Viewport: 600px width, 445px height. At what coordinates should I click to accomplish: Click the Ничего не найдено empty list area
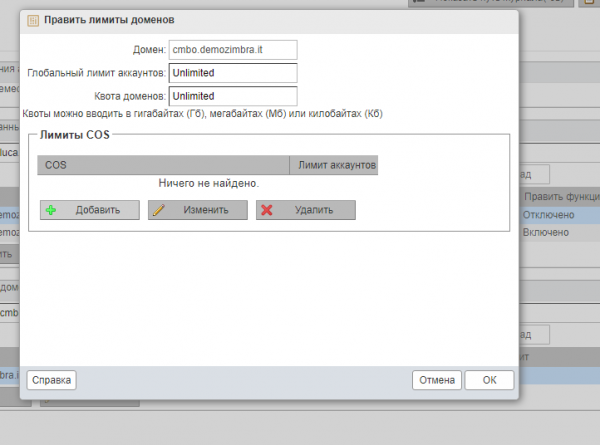tap(208, 184)
